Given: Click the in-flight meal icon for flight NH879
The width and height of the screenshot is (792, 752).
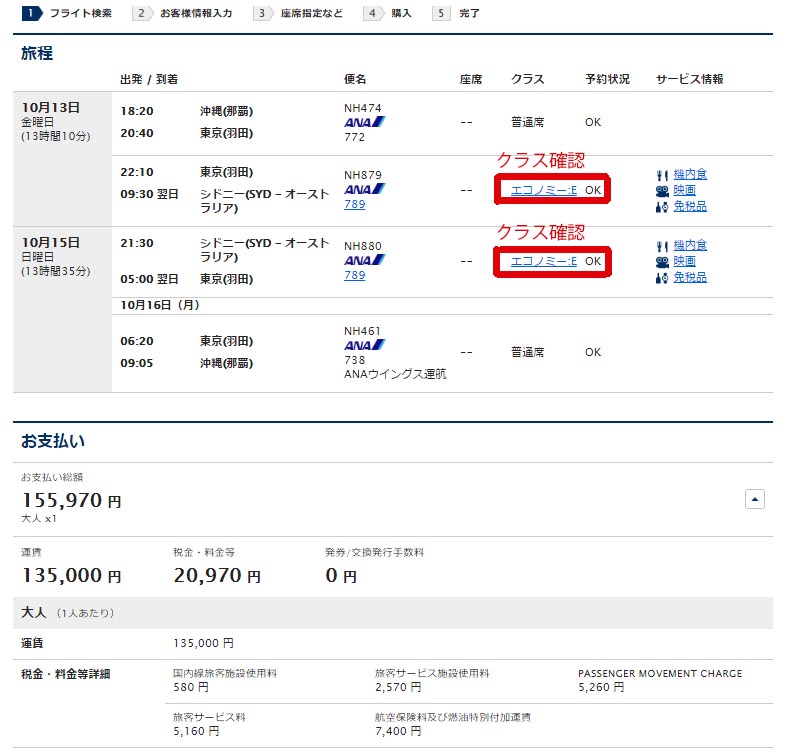Looking at the screenshot, I should 661,174.
